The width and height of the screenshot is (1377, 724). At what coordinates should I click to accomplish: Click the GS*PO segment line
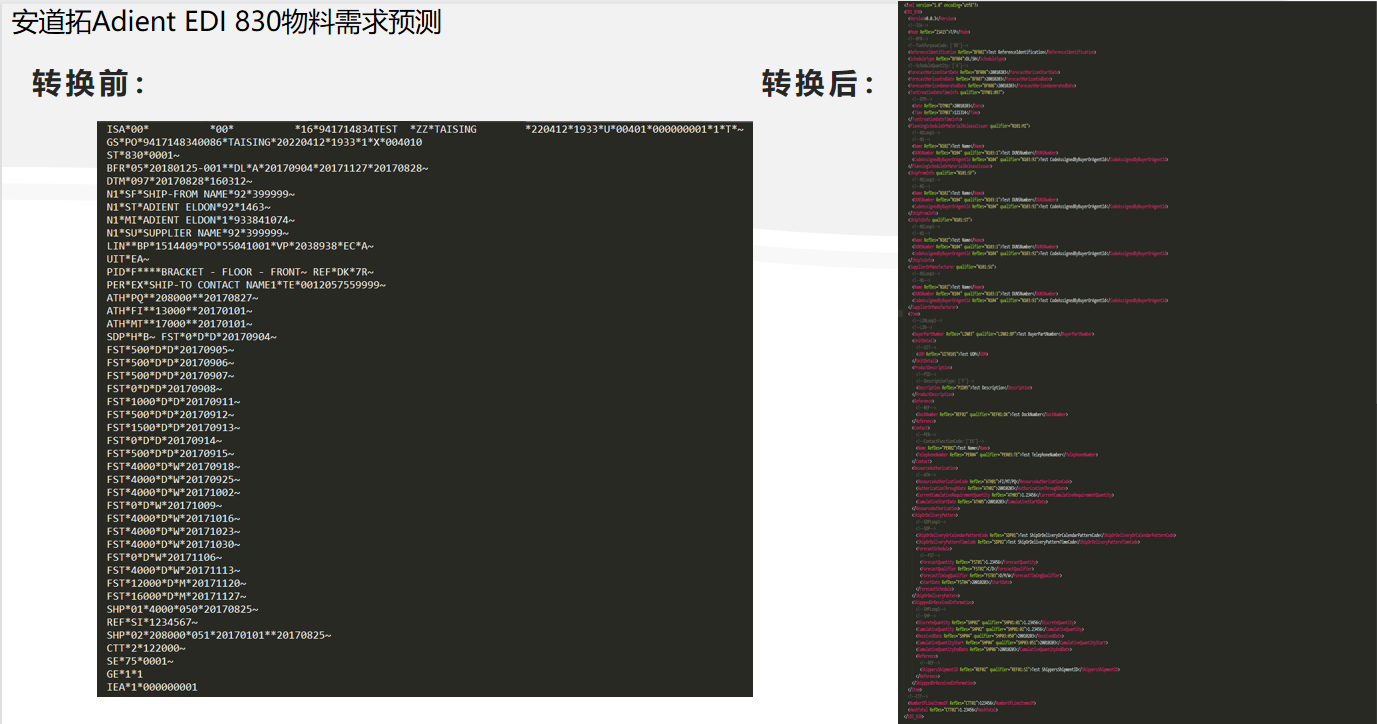point(264,142)
